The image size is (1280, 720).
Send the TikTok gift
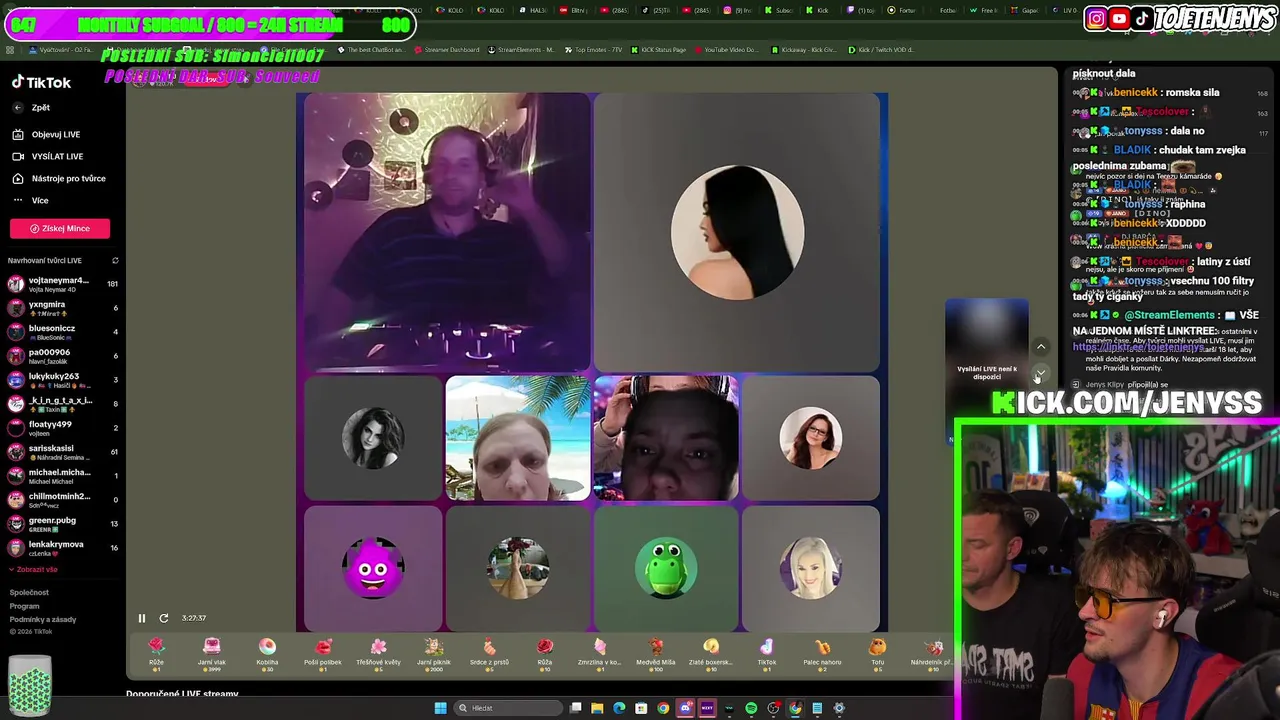coord(767,653)
